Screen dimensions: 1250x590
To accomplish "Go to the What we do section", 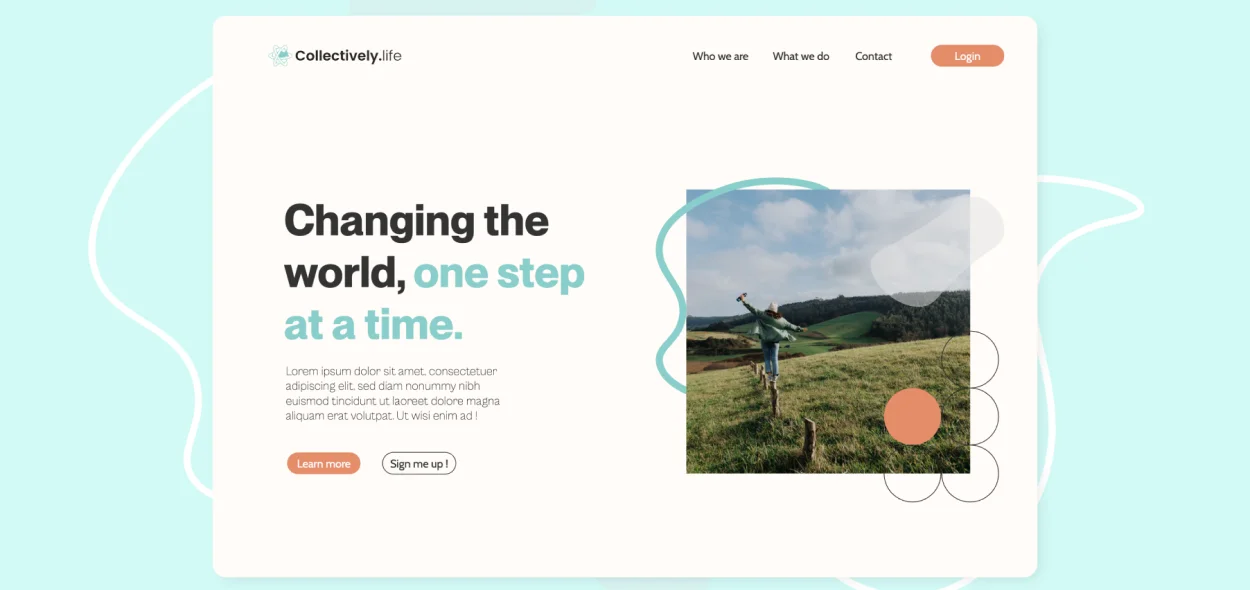I will 801,56.
